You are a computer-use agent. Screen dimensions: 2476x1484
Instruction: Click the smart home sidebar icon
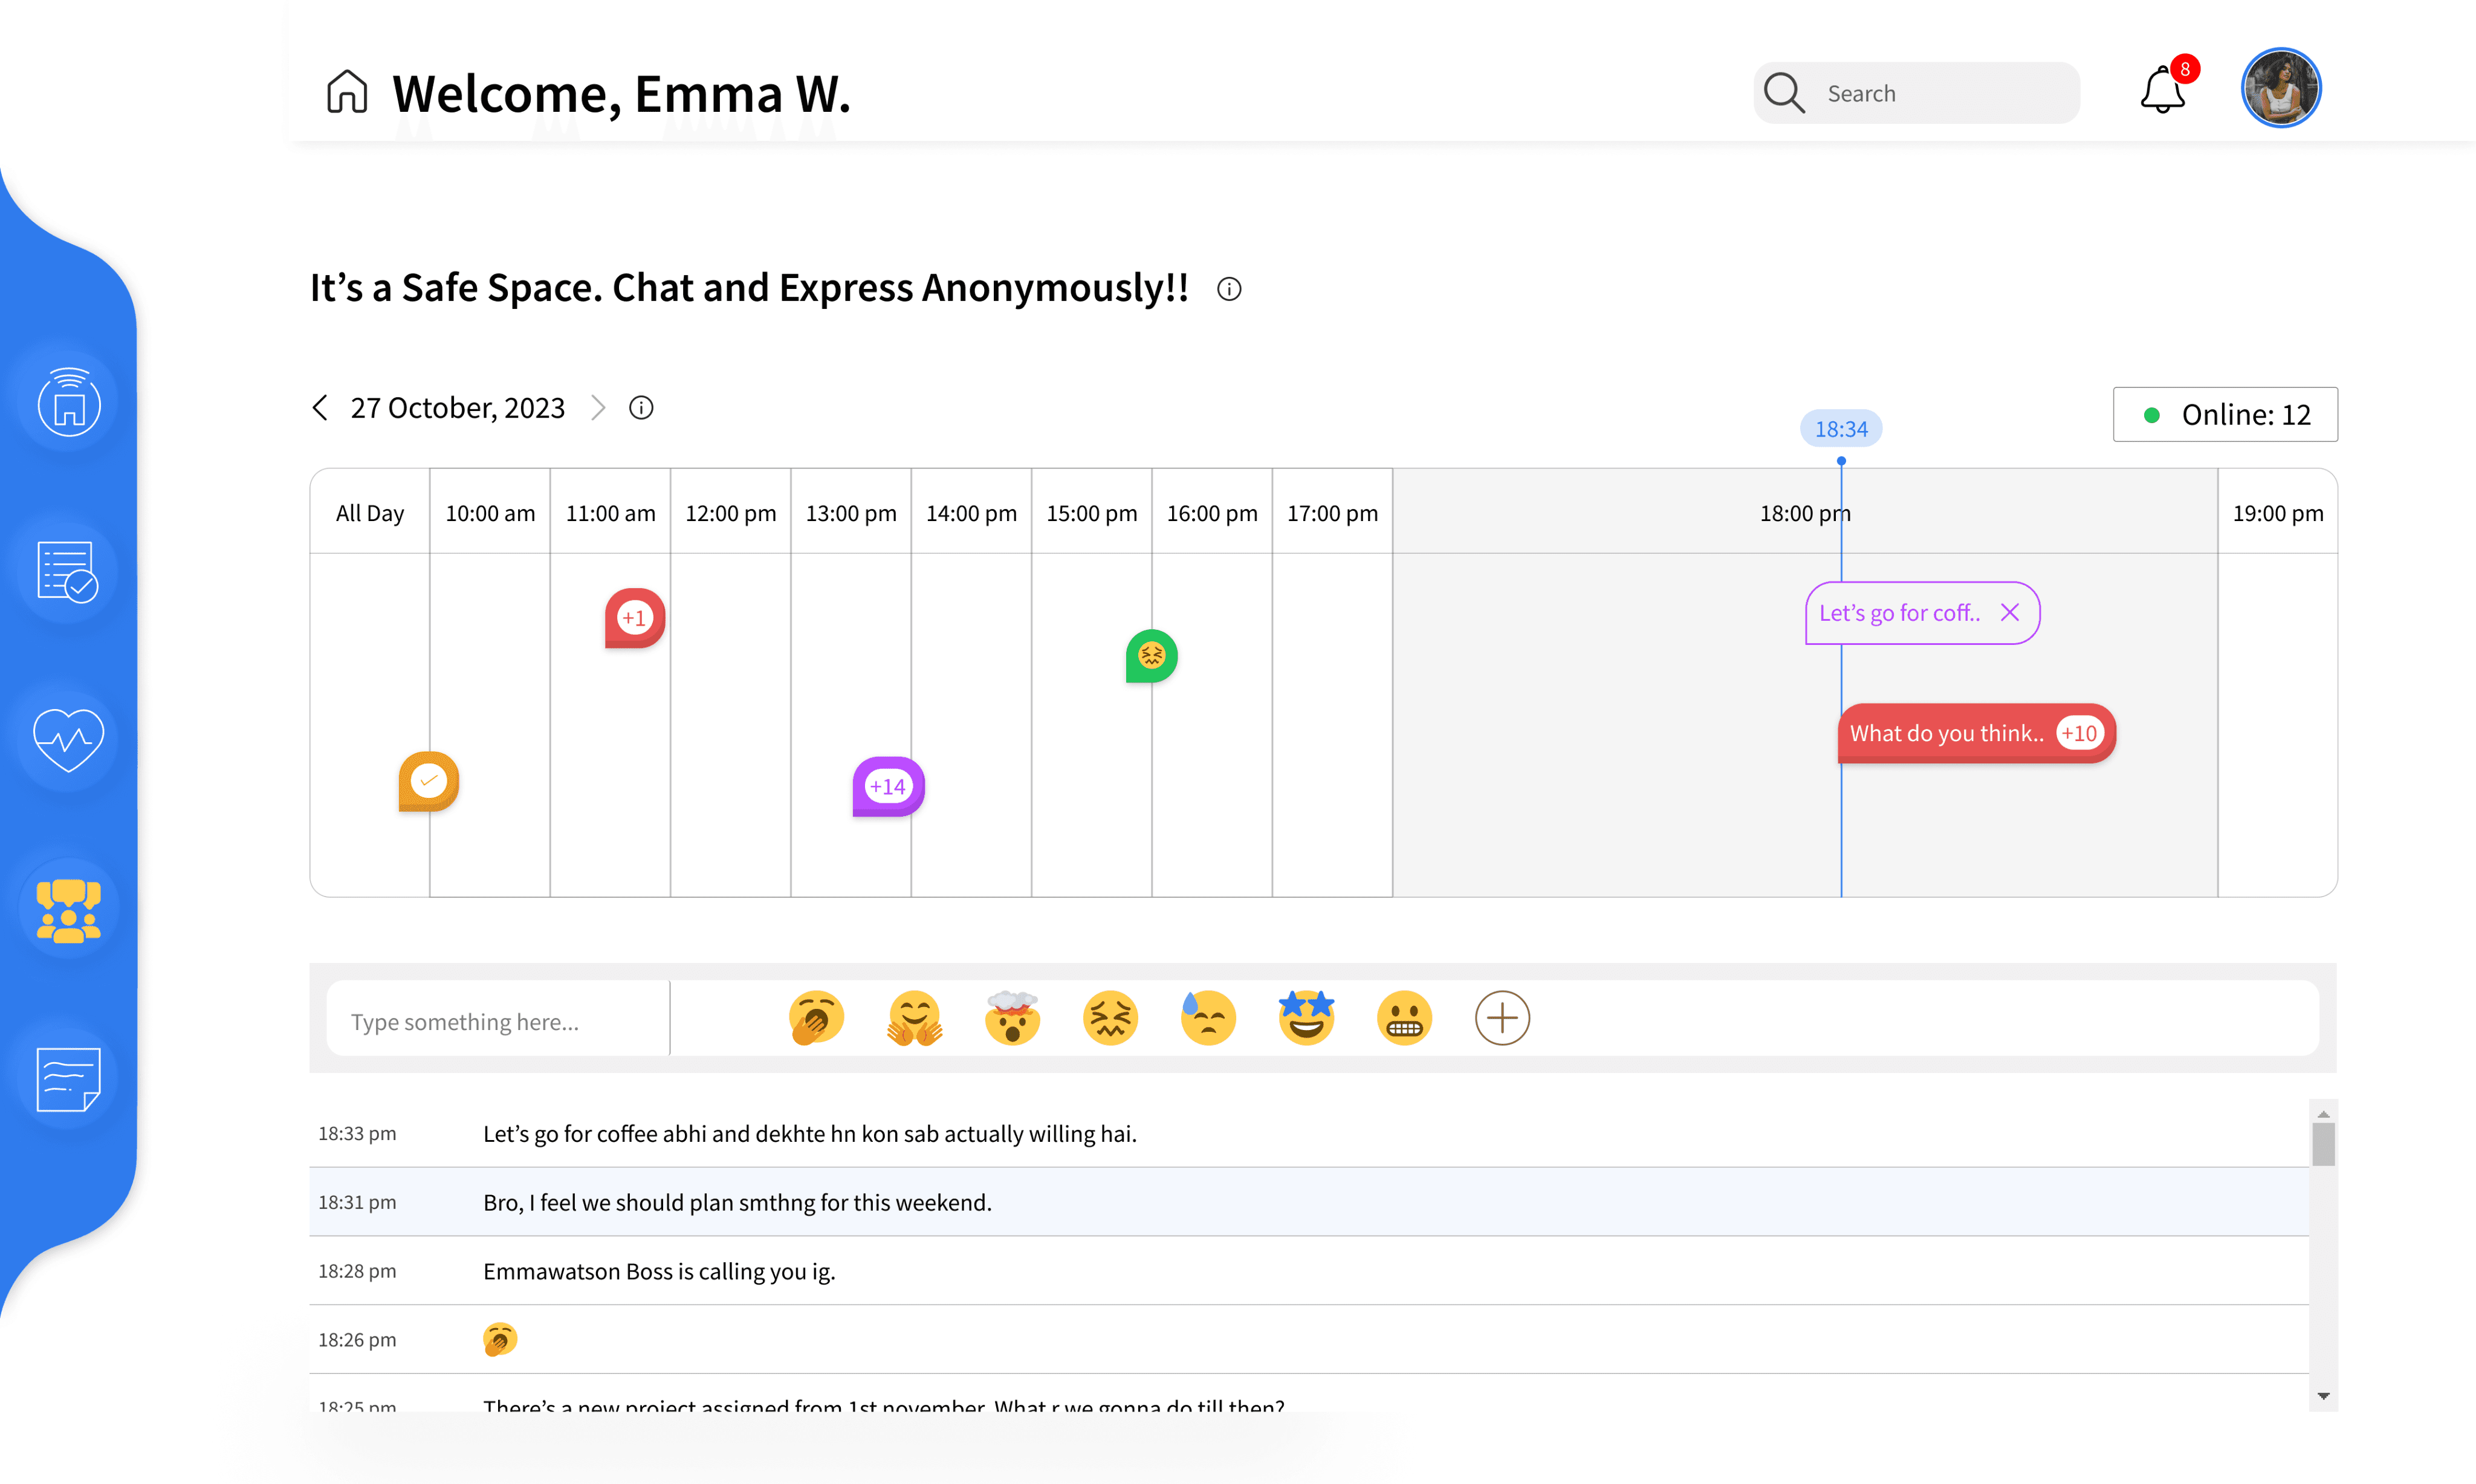pyautogui.click(x=68, y=402)
